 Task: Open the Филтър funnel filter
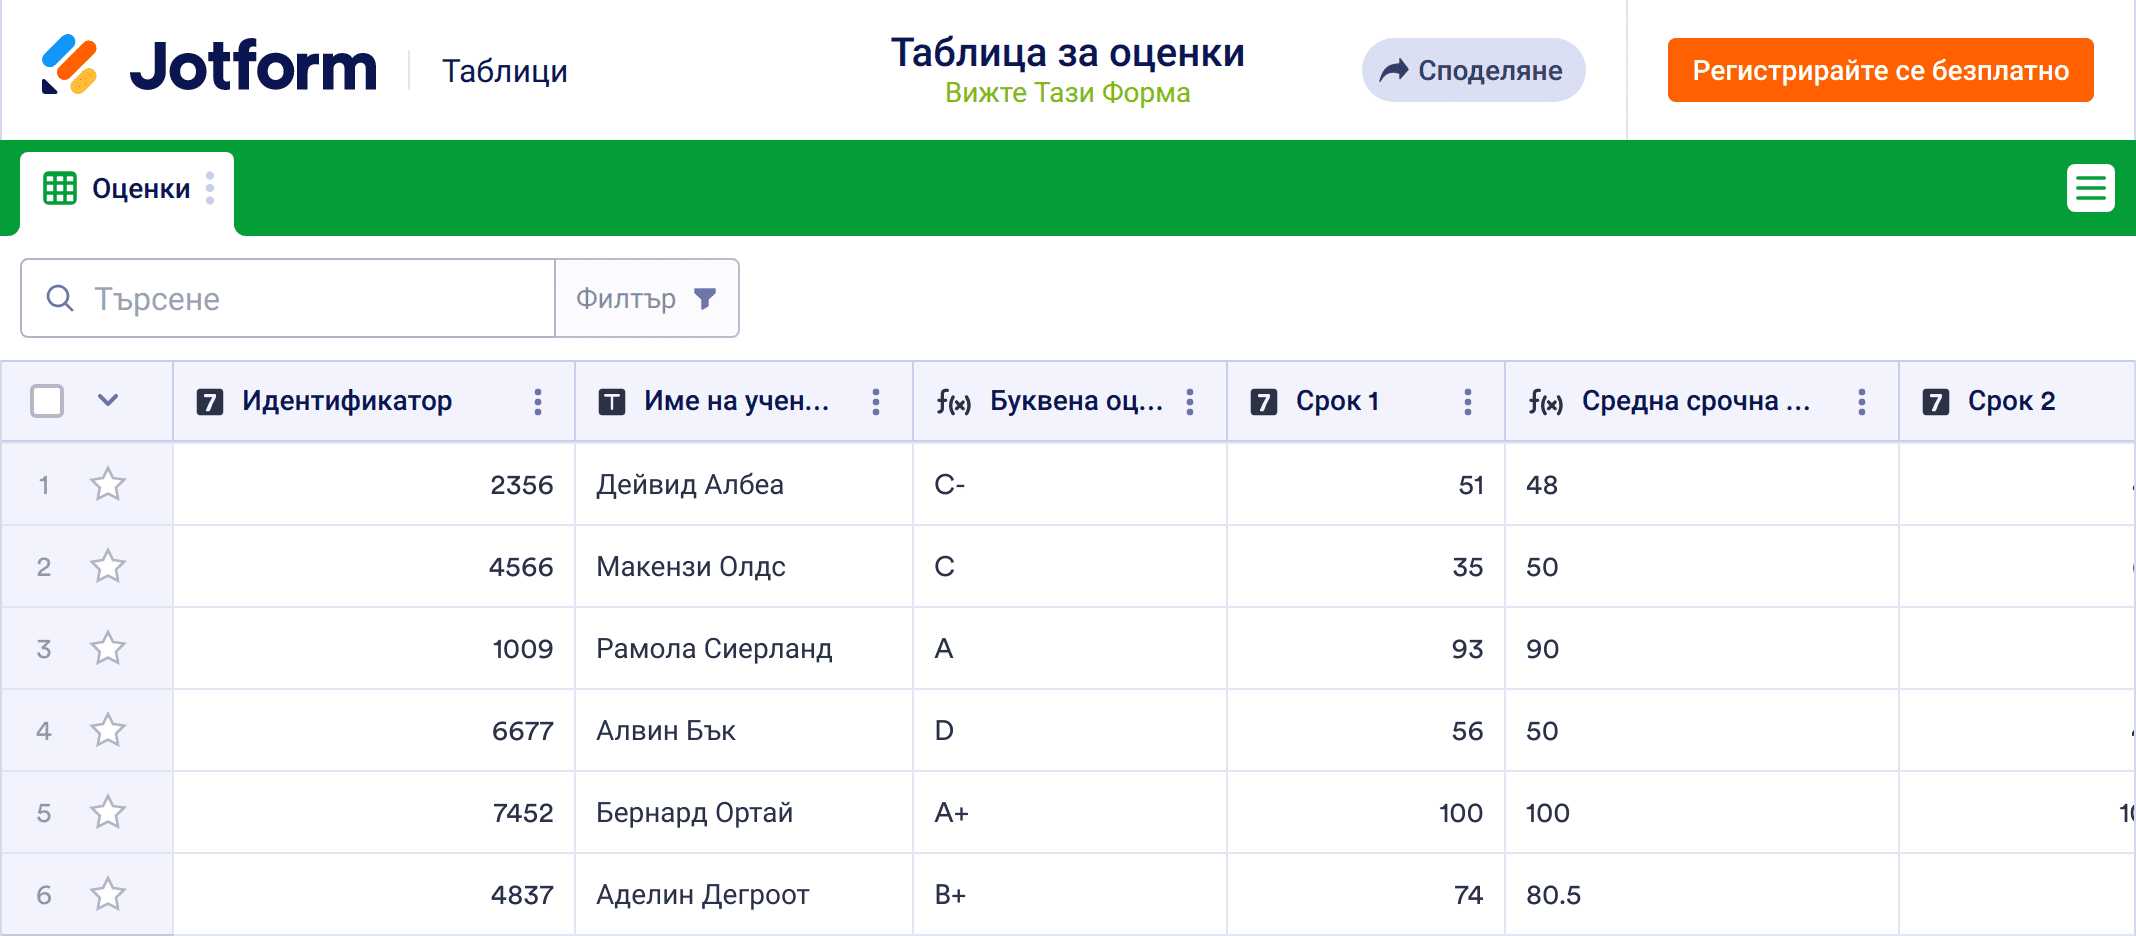[x=647, y=298]
